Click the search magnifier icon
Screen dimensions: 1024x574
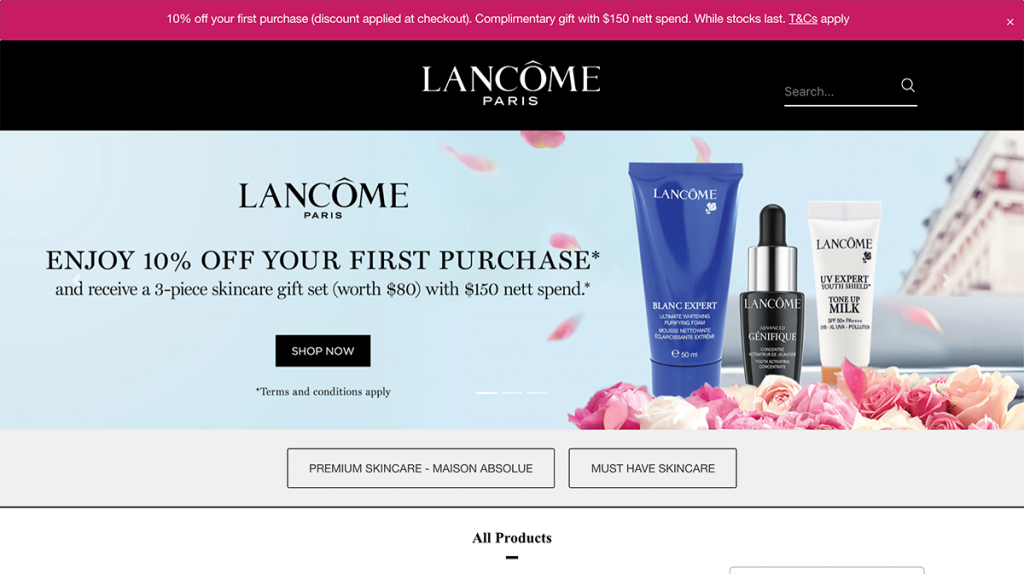tap(907, 85)
